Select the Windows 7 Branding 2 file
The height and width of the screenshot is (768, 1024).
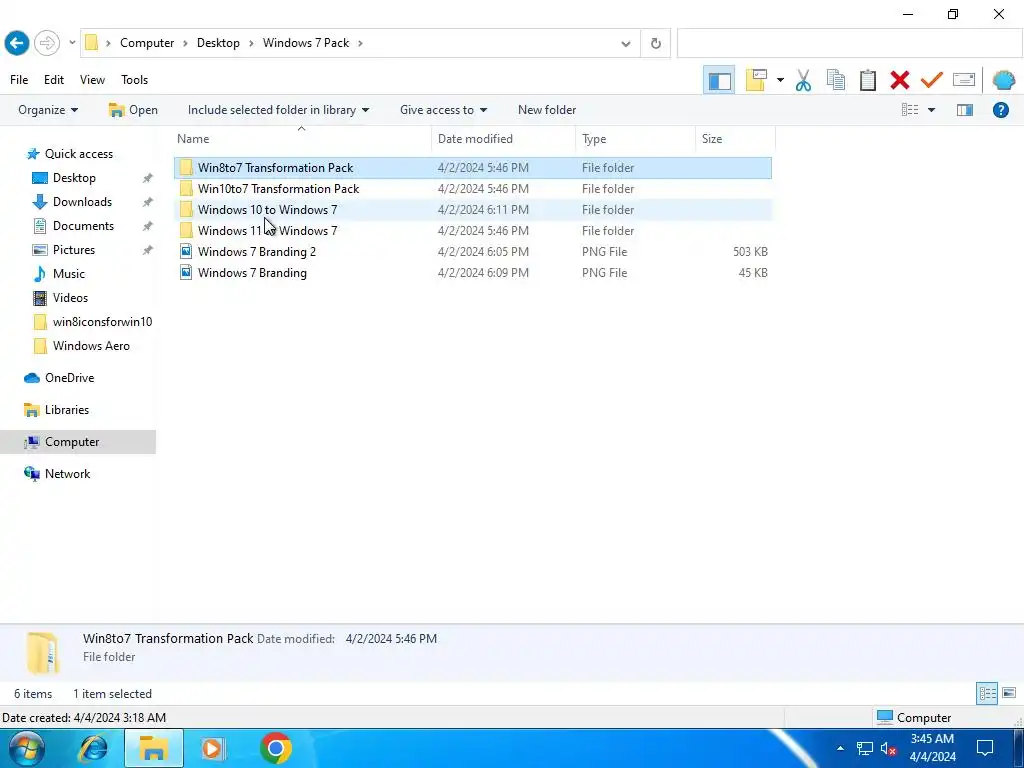473,251
